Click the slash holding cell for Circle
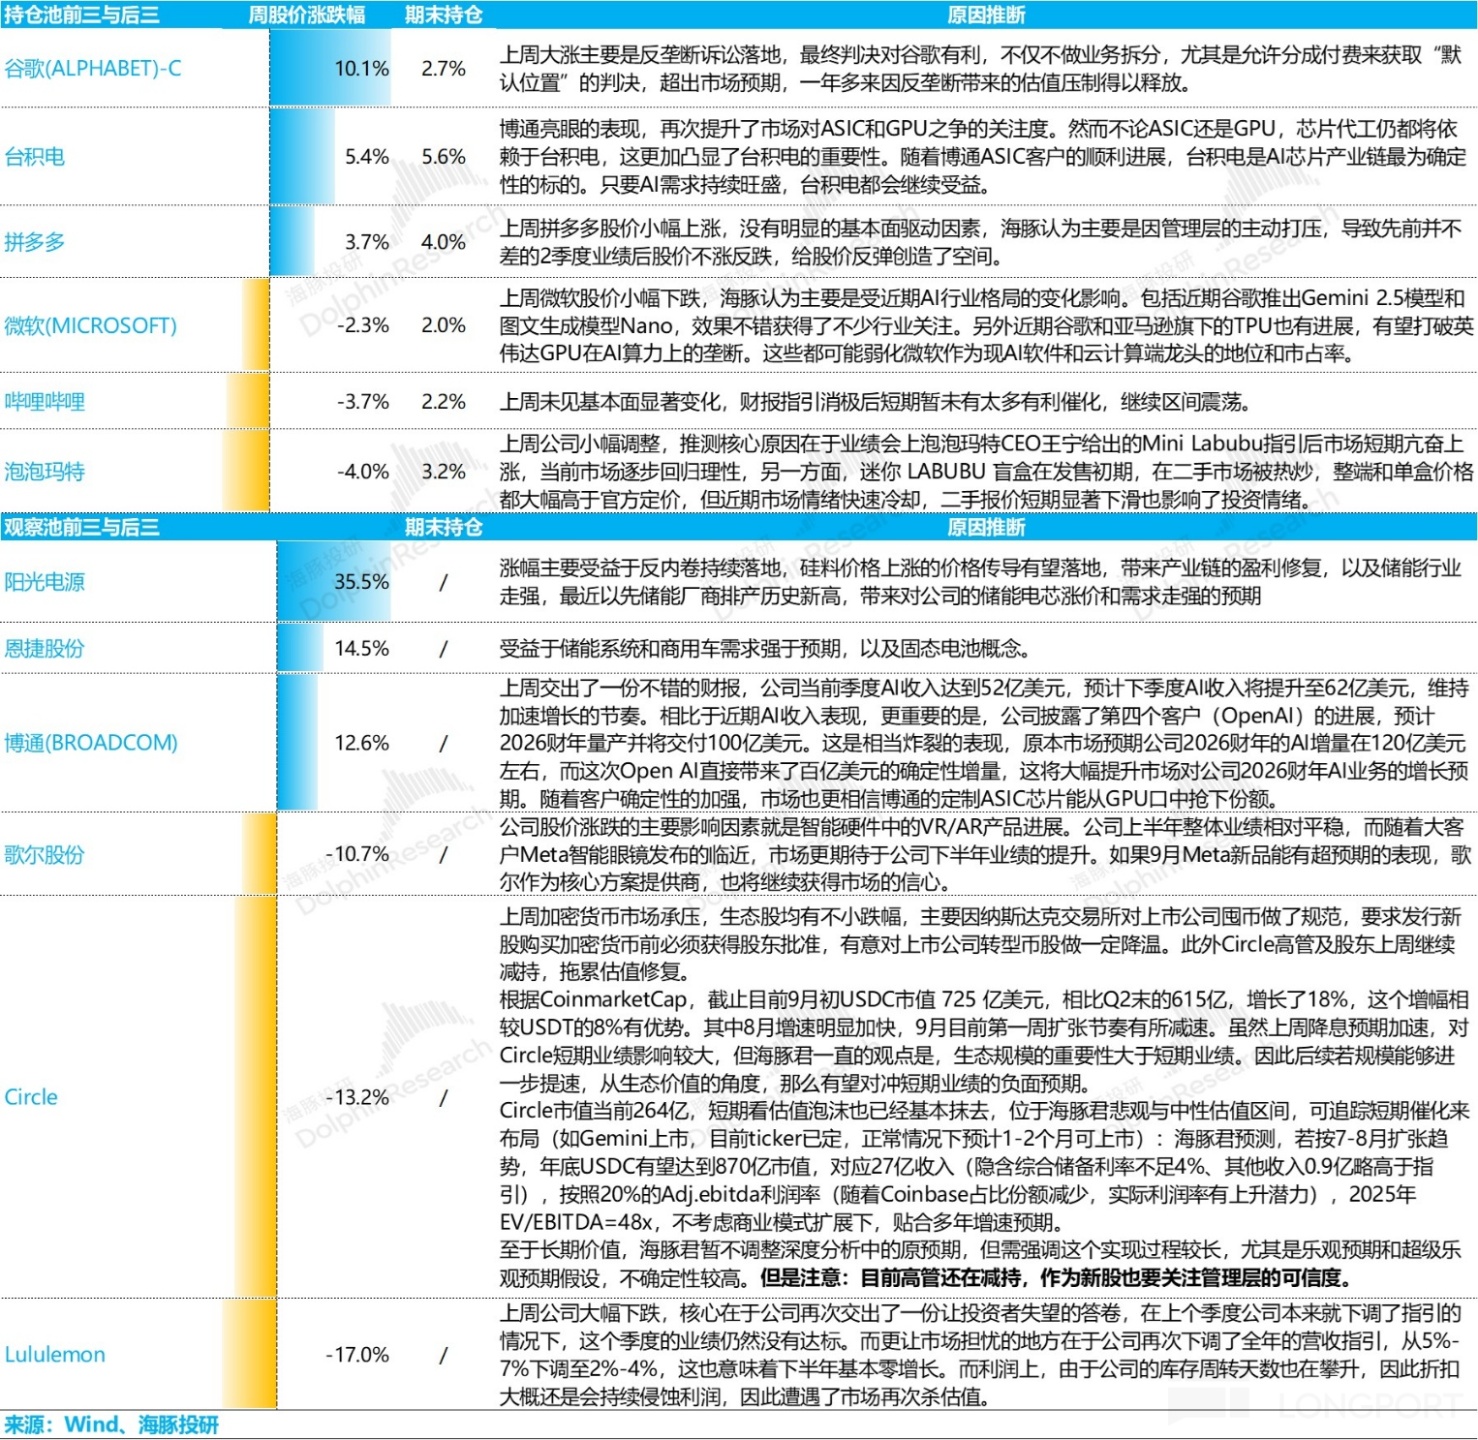This screenshot has height=1440, width=1478. 443,1097
